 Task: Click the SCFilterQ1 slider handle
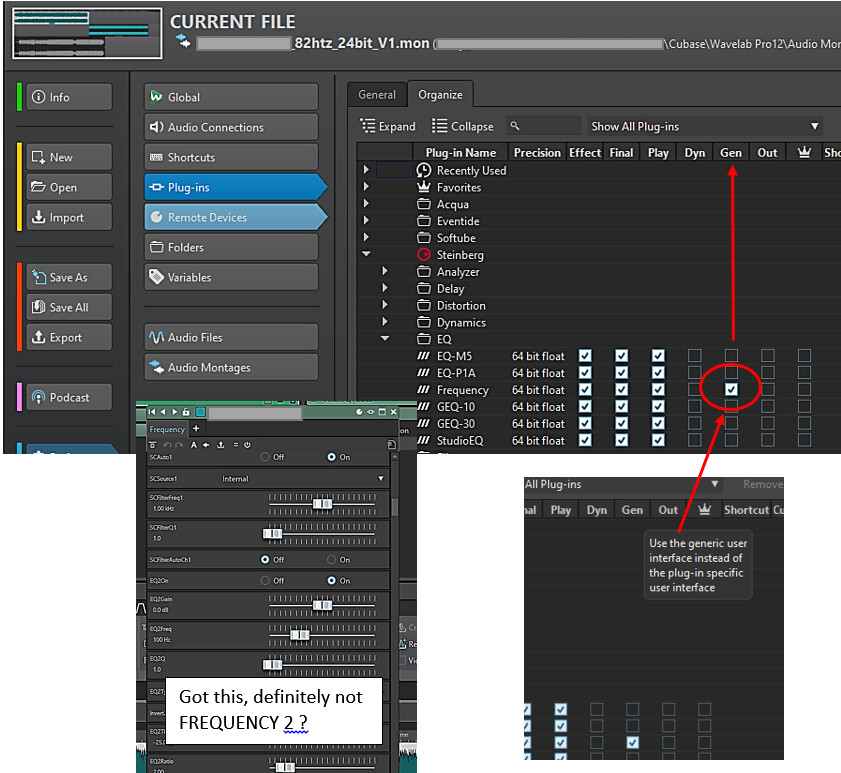272,534
